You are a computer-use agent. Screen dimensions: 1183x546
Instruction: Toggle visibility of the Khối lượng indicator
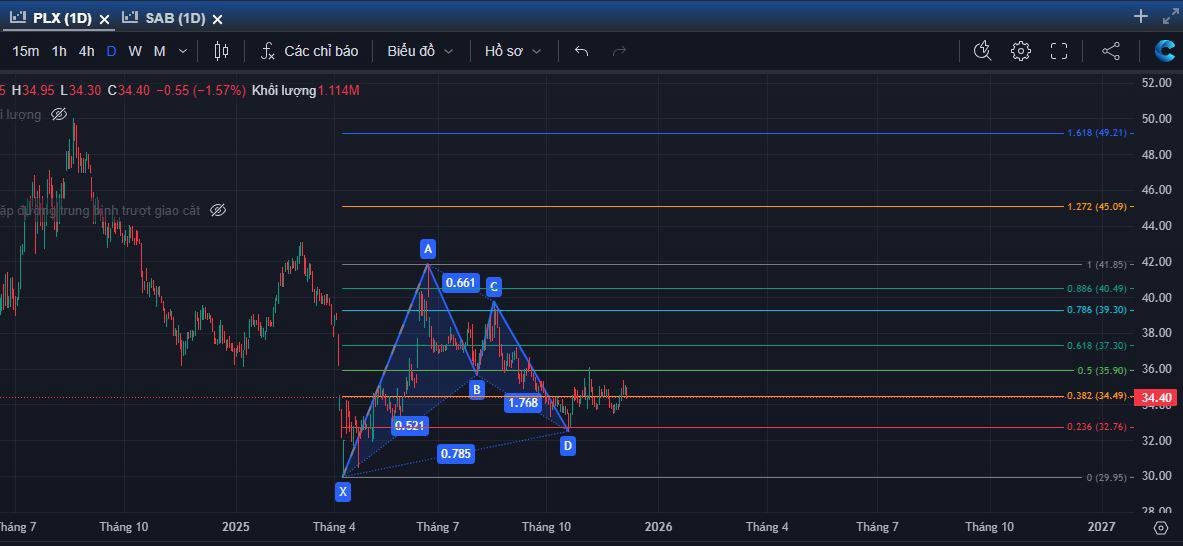point(59,115)
